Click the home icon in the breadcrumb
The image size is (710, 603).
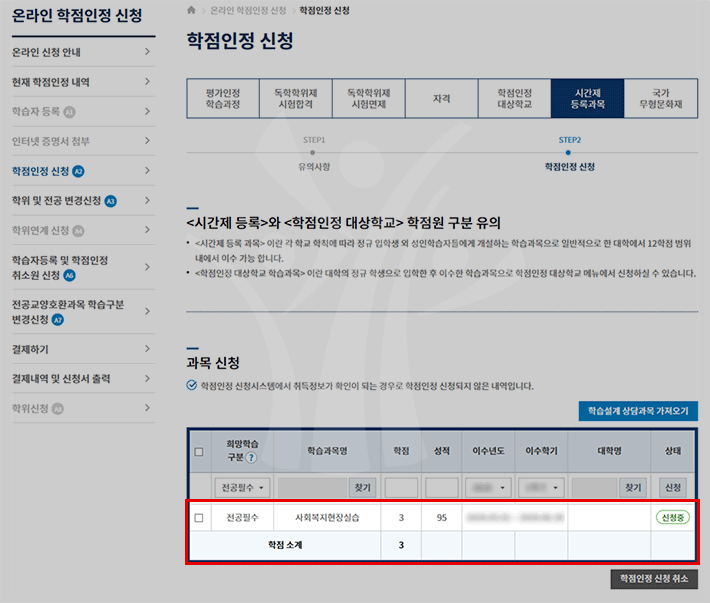click(x=191, y=10)
